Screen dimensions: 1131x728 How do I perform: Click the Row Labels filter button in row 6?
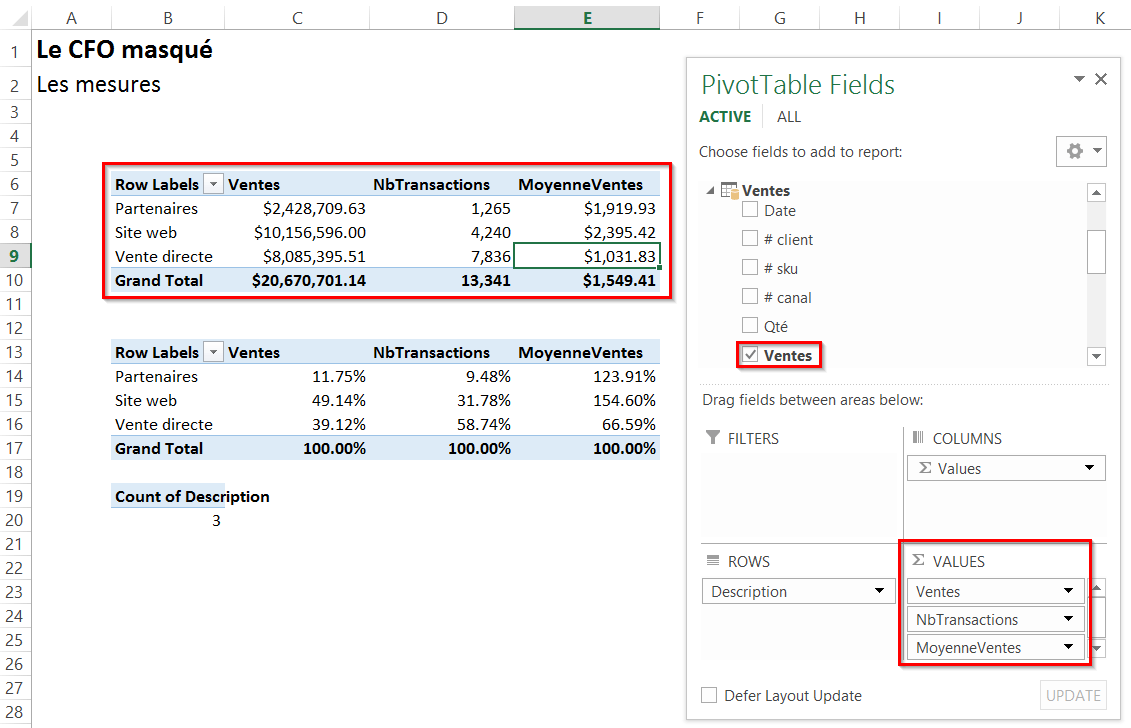[213, 184]
